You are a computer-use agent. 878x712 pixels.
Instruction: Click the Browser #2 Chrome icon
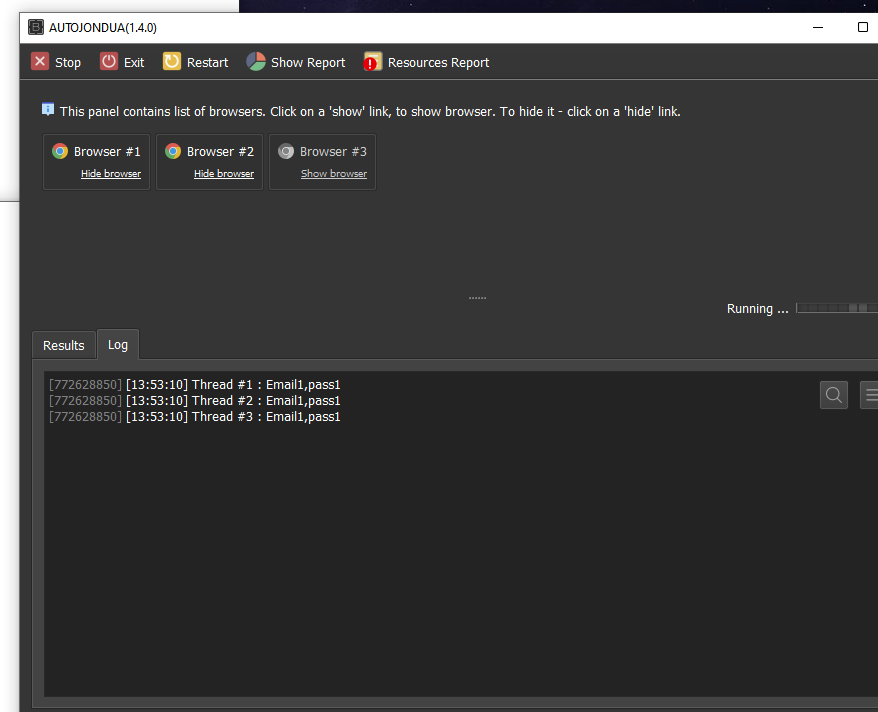[x=173, y=151]
